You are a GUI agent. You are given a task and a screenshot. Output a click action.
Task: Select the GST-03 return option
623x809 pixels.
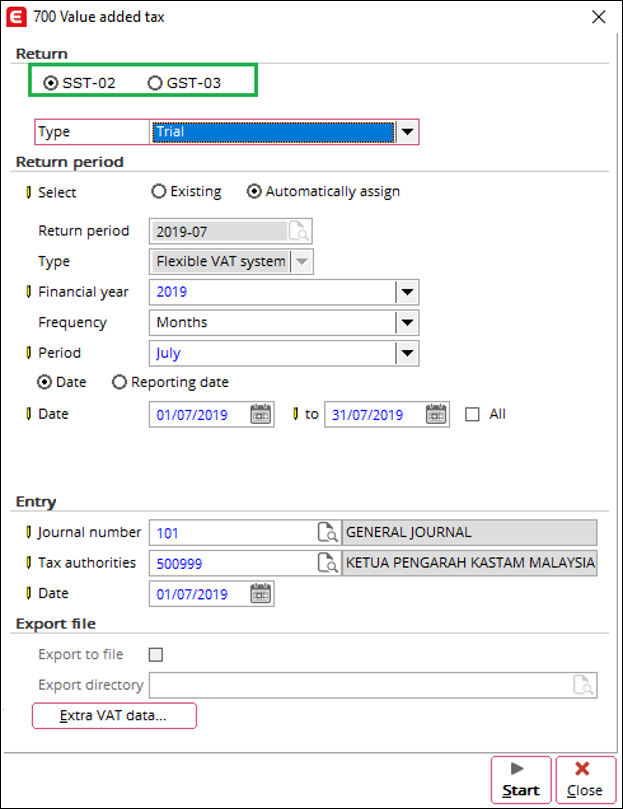[155, 83]
